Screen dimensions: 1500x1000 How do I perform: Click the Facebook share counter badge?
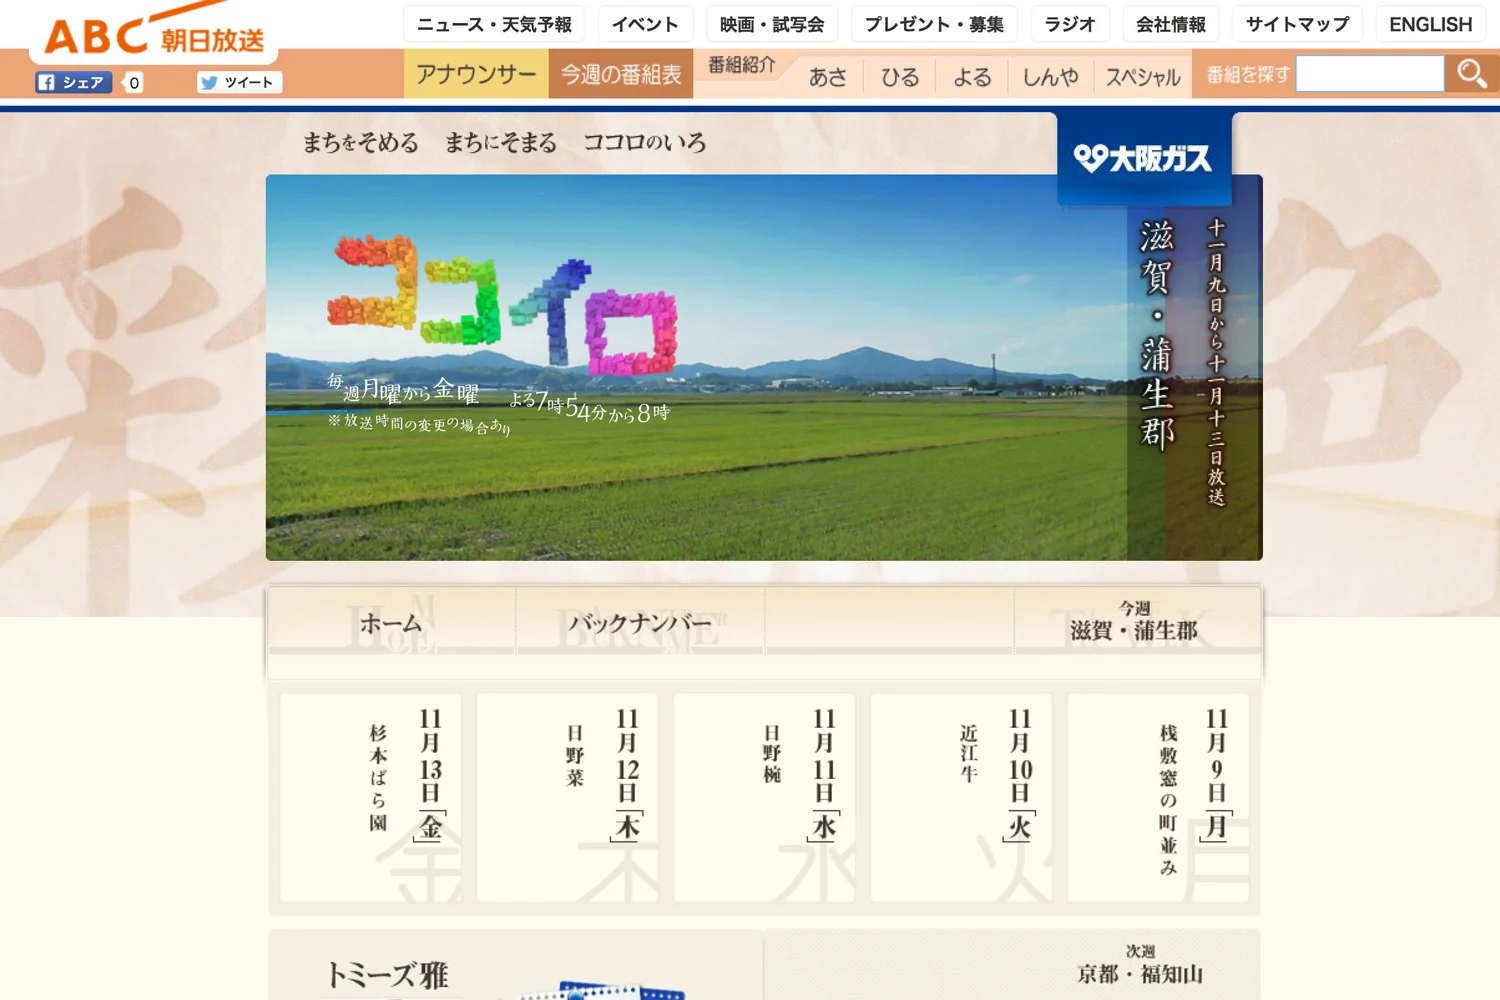click(133, 82)
